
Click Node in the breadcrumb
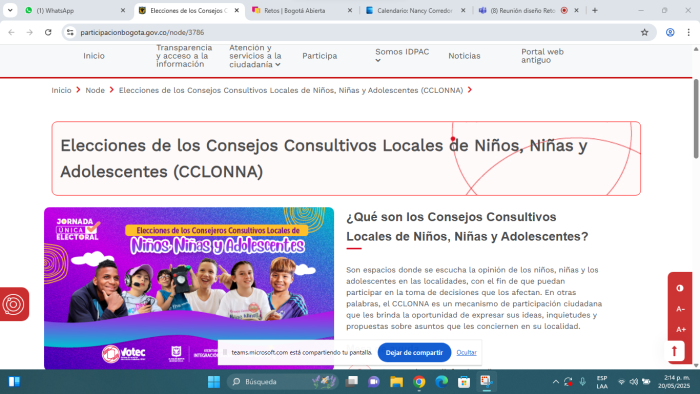tap(95, 90)
